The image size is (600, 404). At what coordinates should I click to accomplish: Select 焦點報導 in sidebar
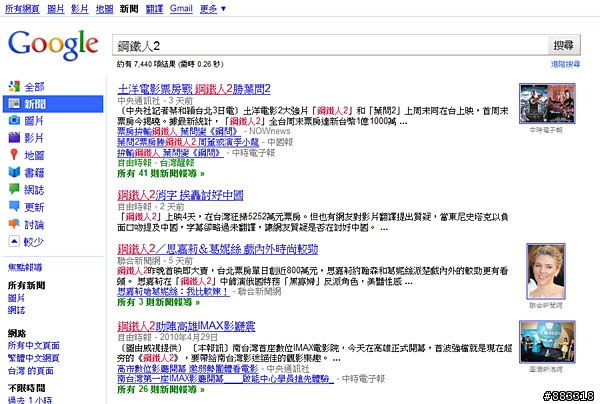coord(25,267)
